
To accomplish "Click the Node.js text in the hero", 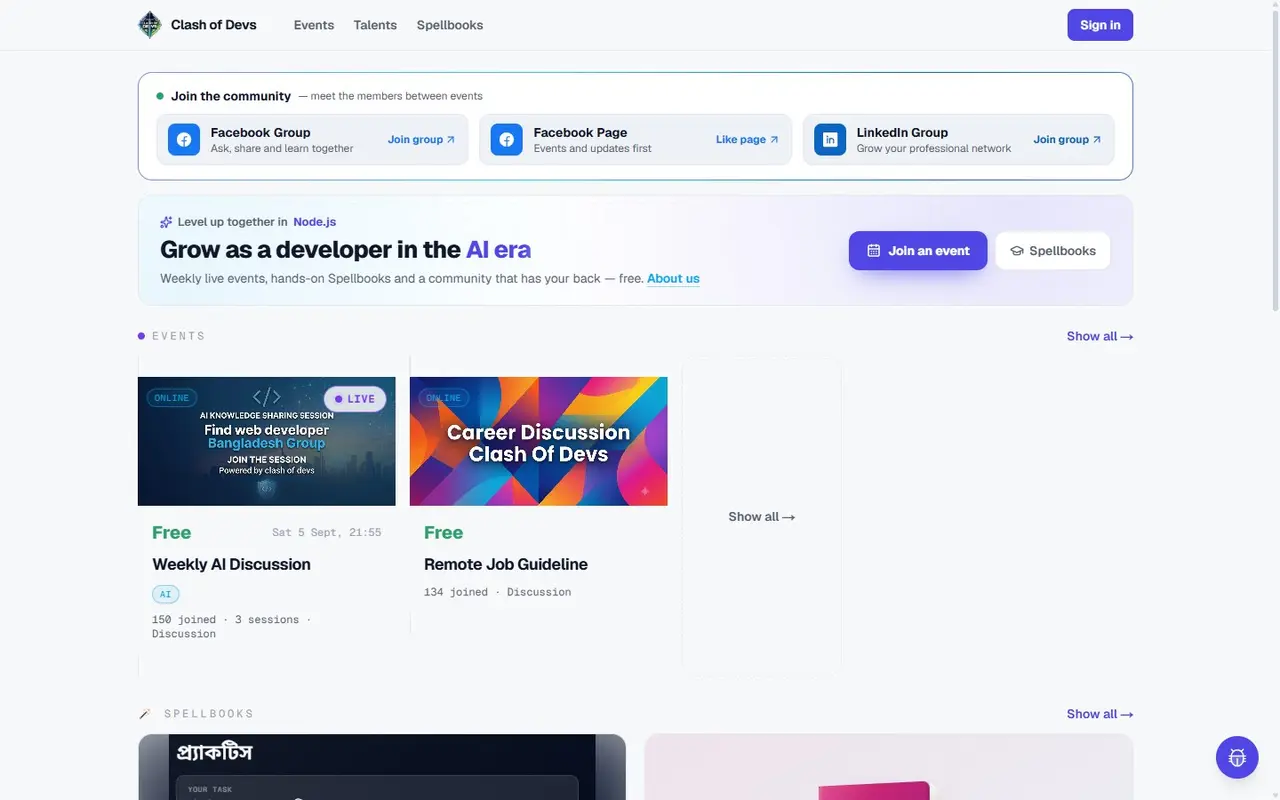I will click(x=315, y=222).
